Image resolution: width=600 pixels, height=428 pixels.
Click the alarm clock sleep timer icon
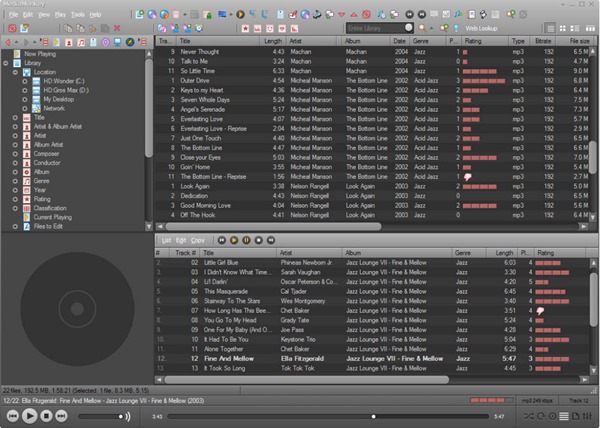[x=199, y=28]
